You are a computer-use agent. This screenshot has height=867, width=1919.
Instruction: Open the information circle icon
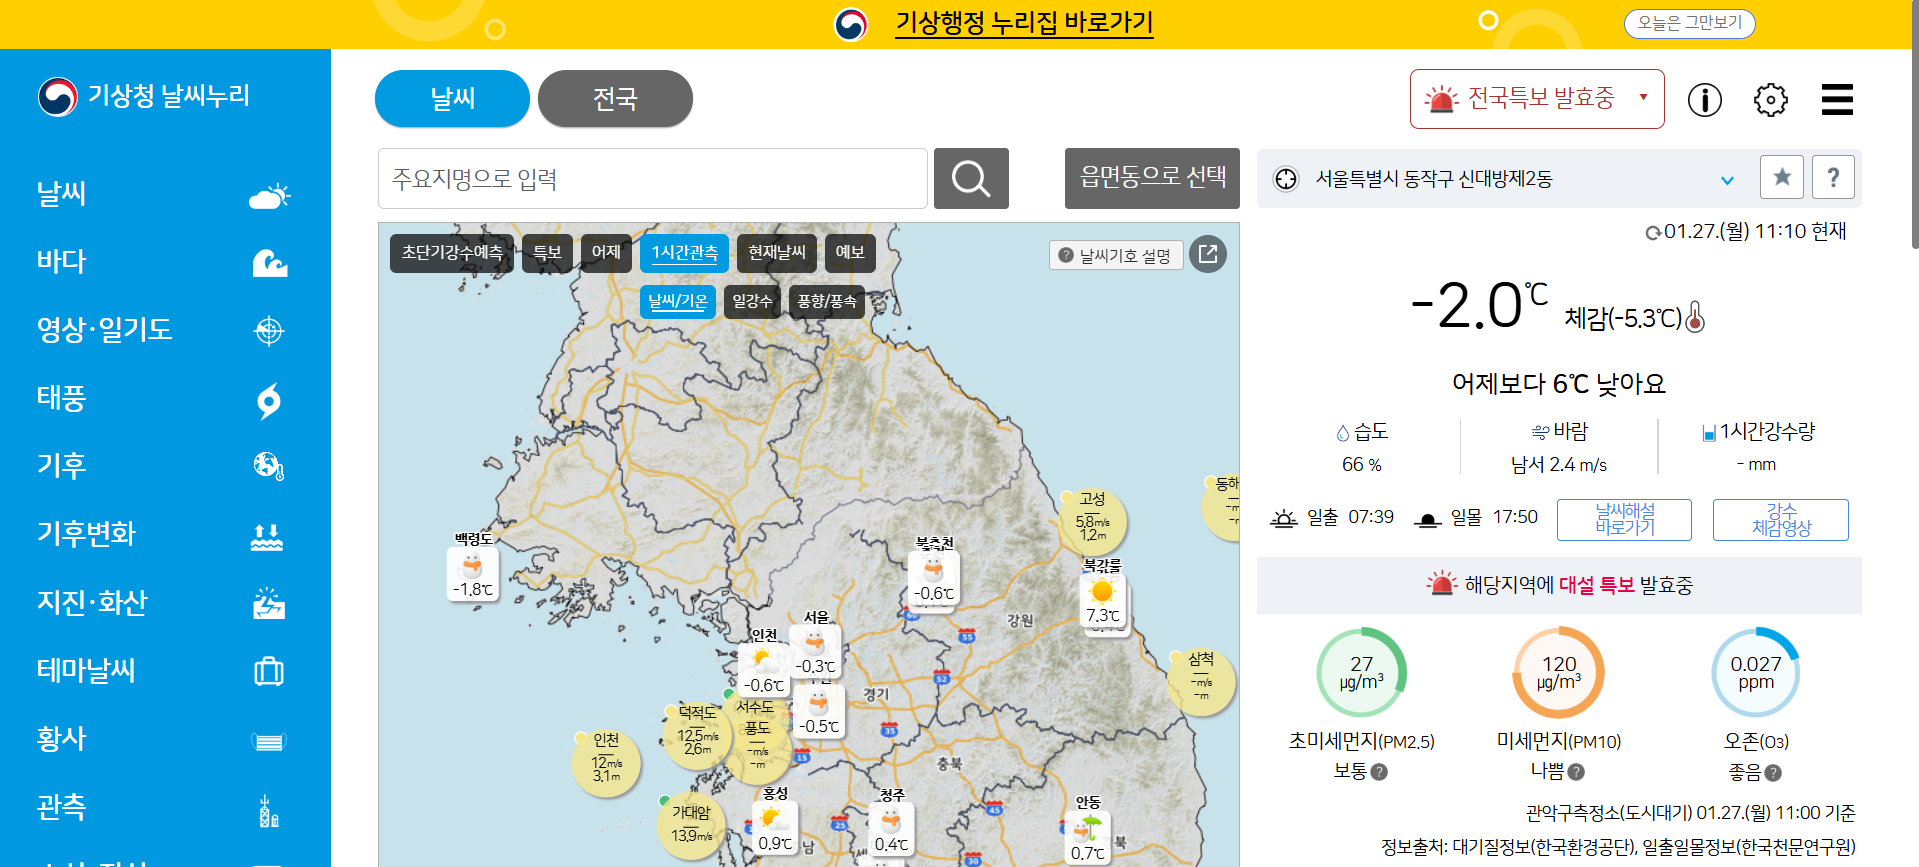[1705, 99]
